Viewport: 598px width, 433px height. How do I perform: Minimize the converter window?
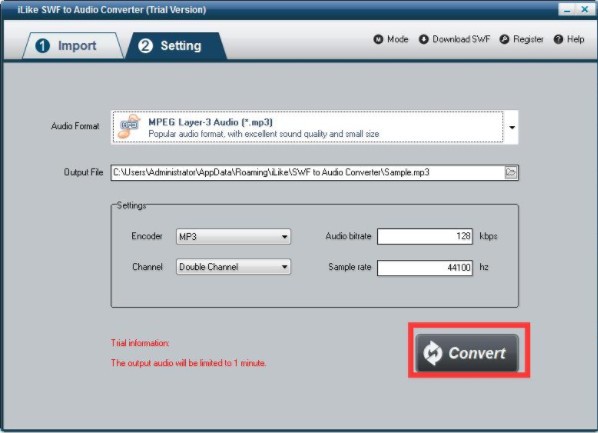[x=567, y=10]
